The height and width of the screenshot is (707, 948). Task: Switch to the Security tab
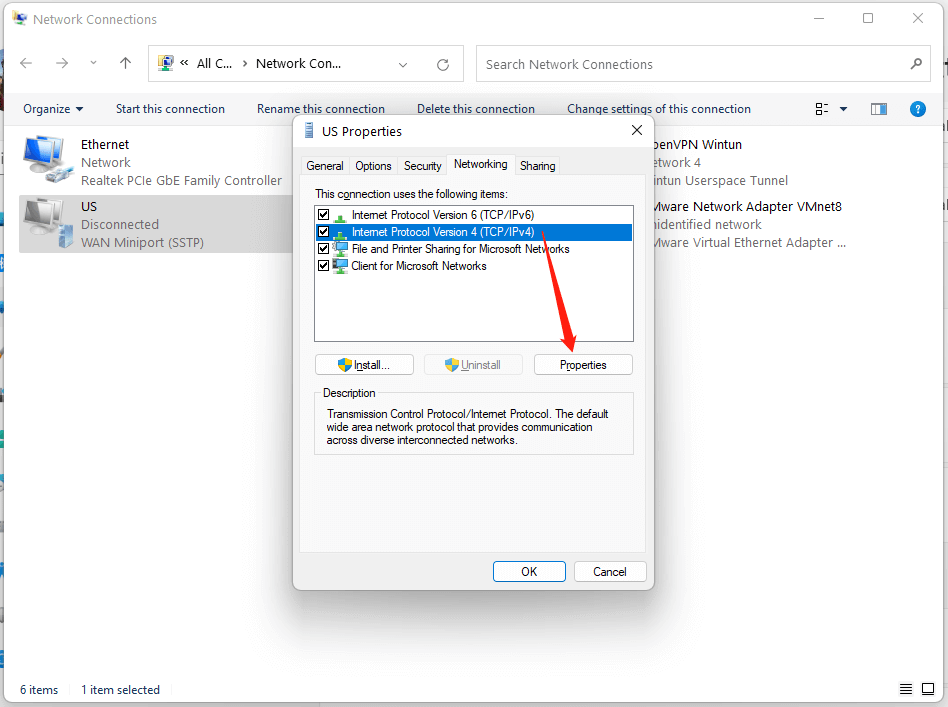(x=423, y=166)
